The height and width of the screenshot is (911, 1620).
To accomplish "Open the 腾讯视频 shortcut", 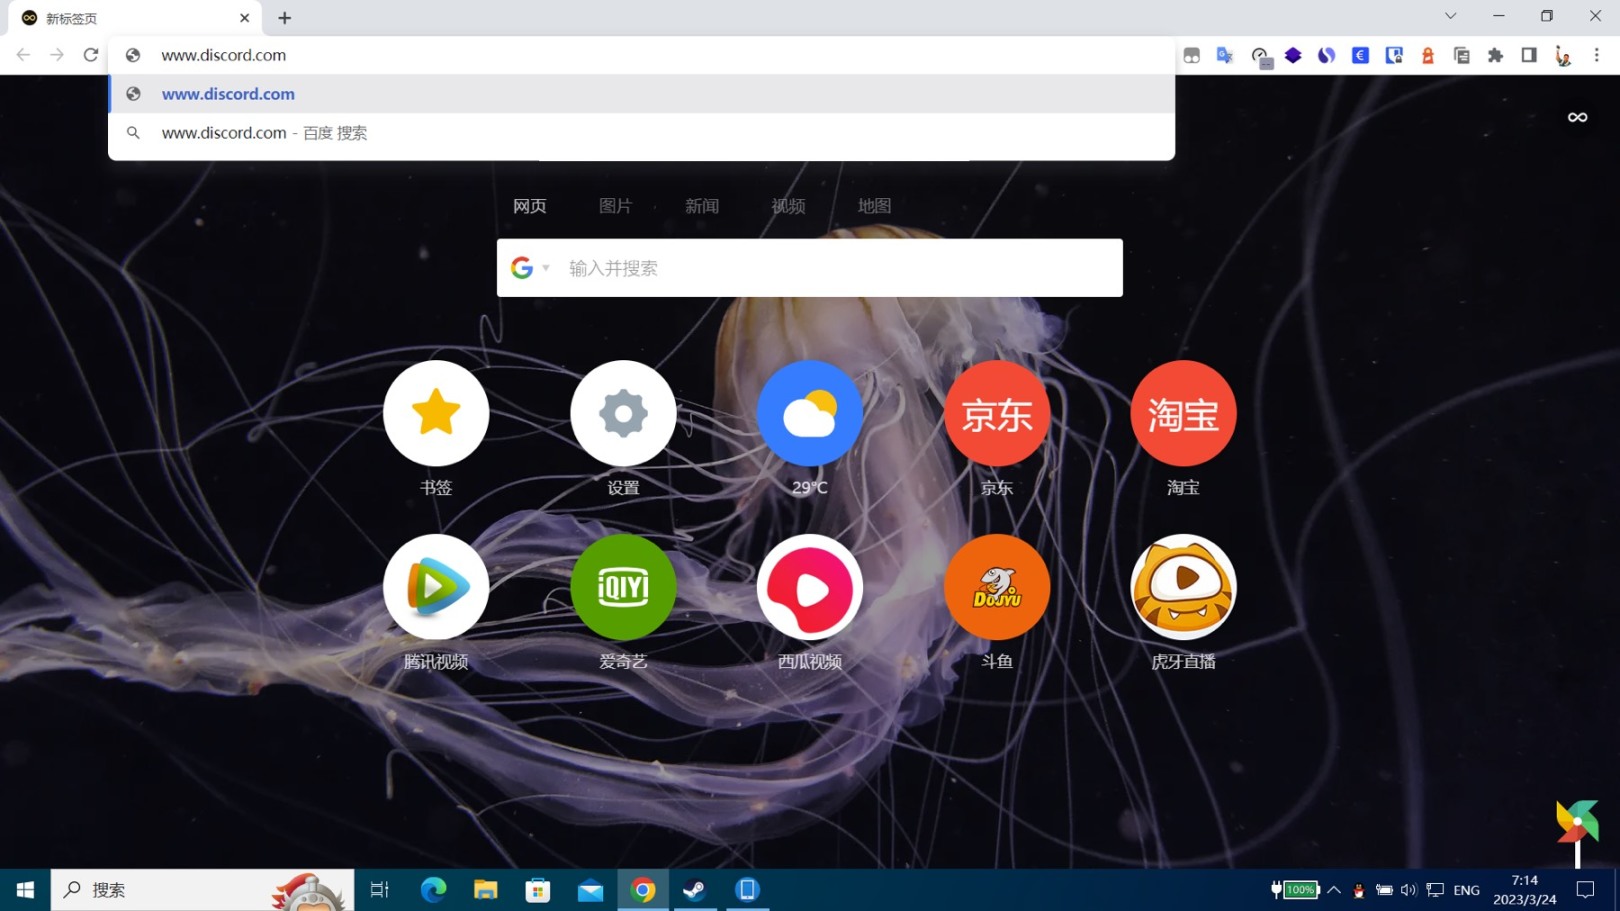I will (436, 587).
